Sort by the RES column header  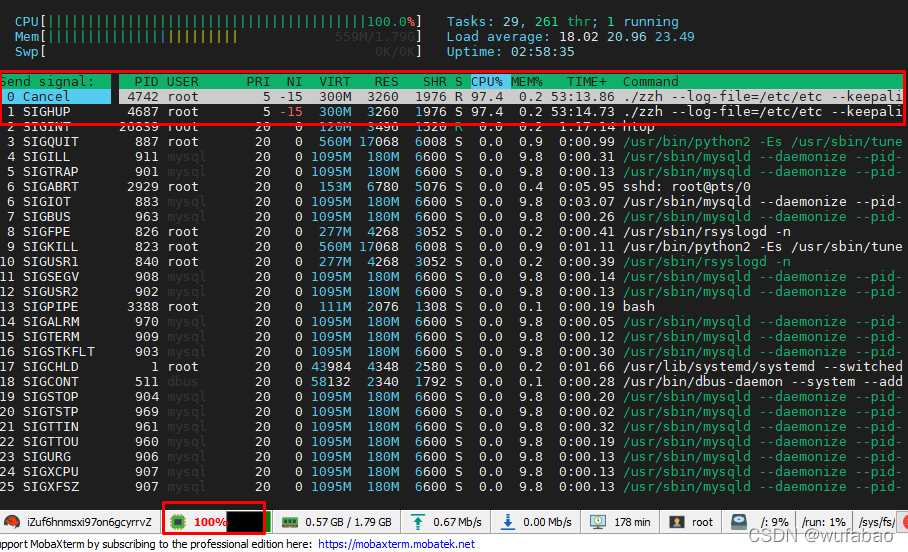click(x=386, y=82)
